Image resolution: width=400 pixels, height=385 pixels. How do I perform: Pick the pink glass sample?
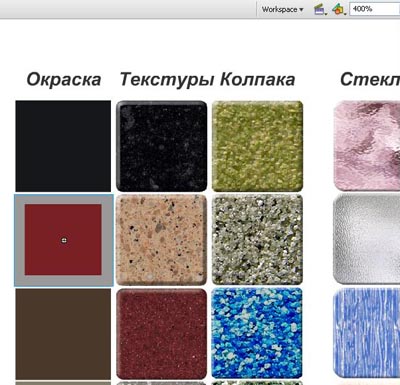[x=367, y=146]
